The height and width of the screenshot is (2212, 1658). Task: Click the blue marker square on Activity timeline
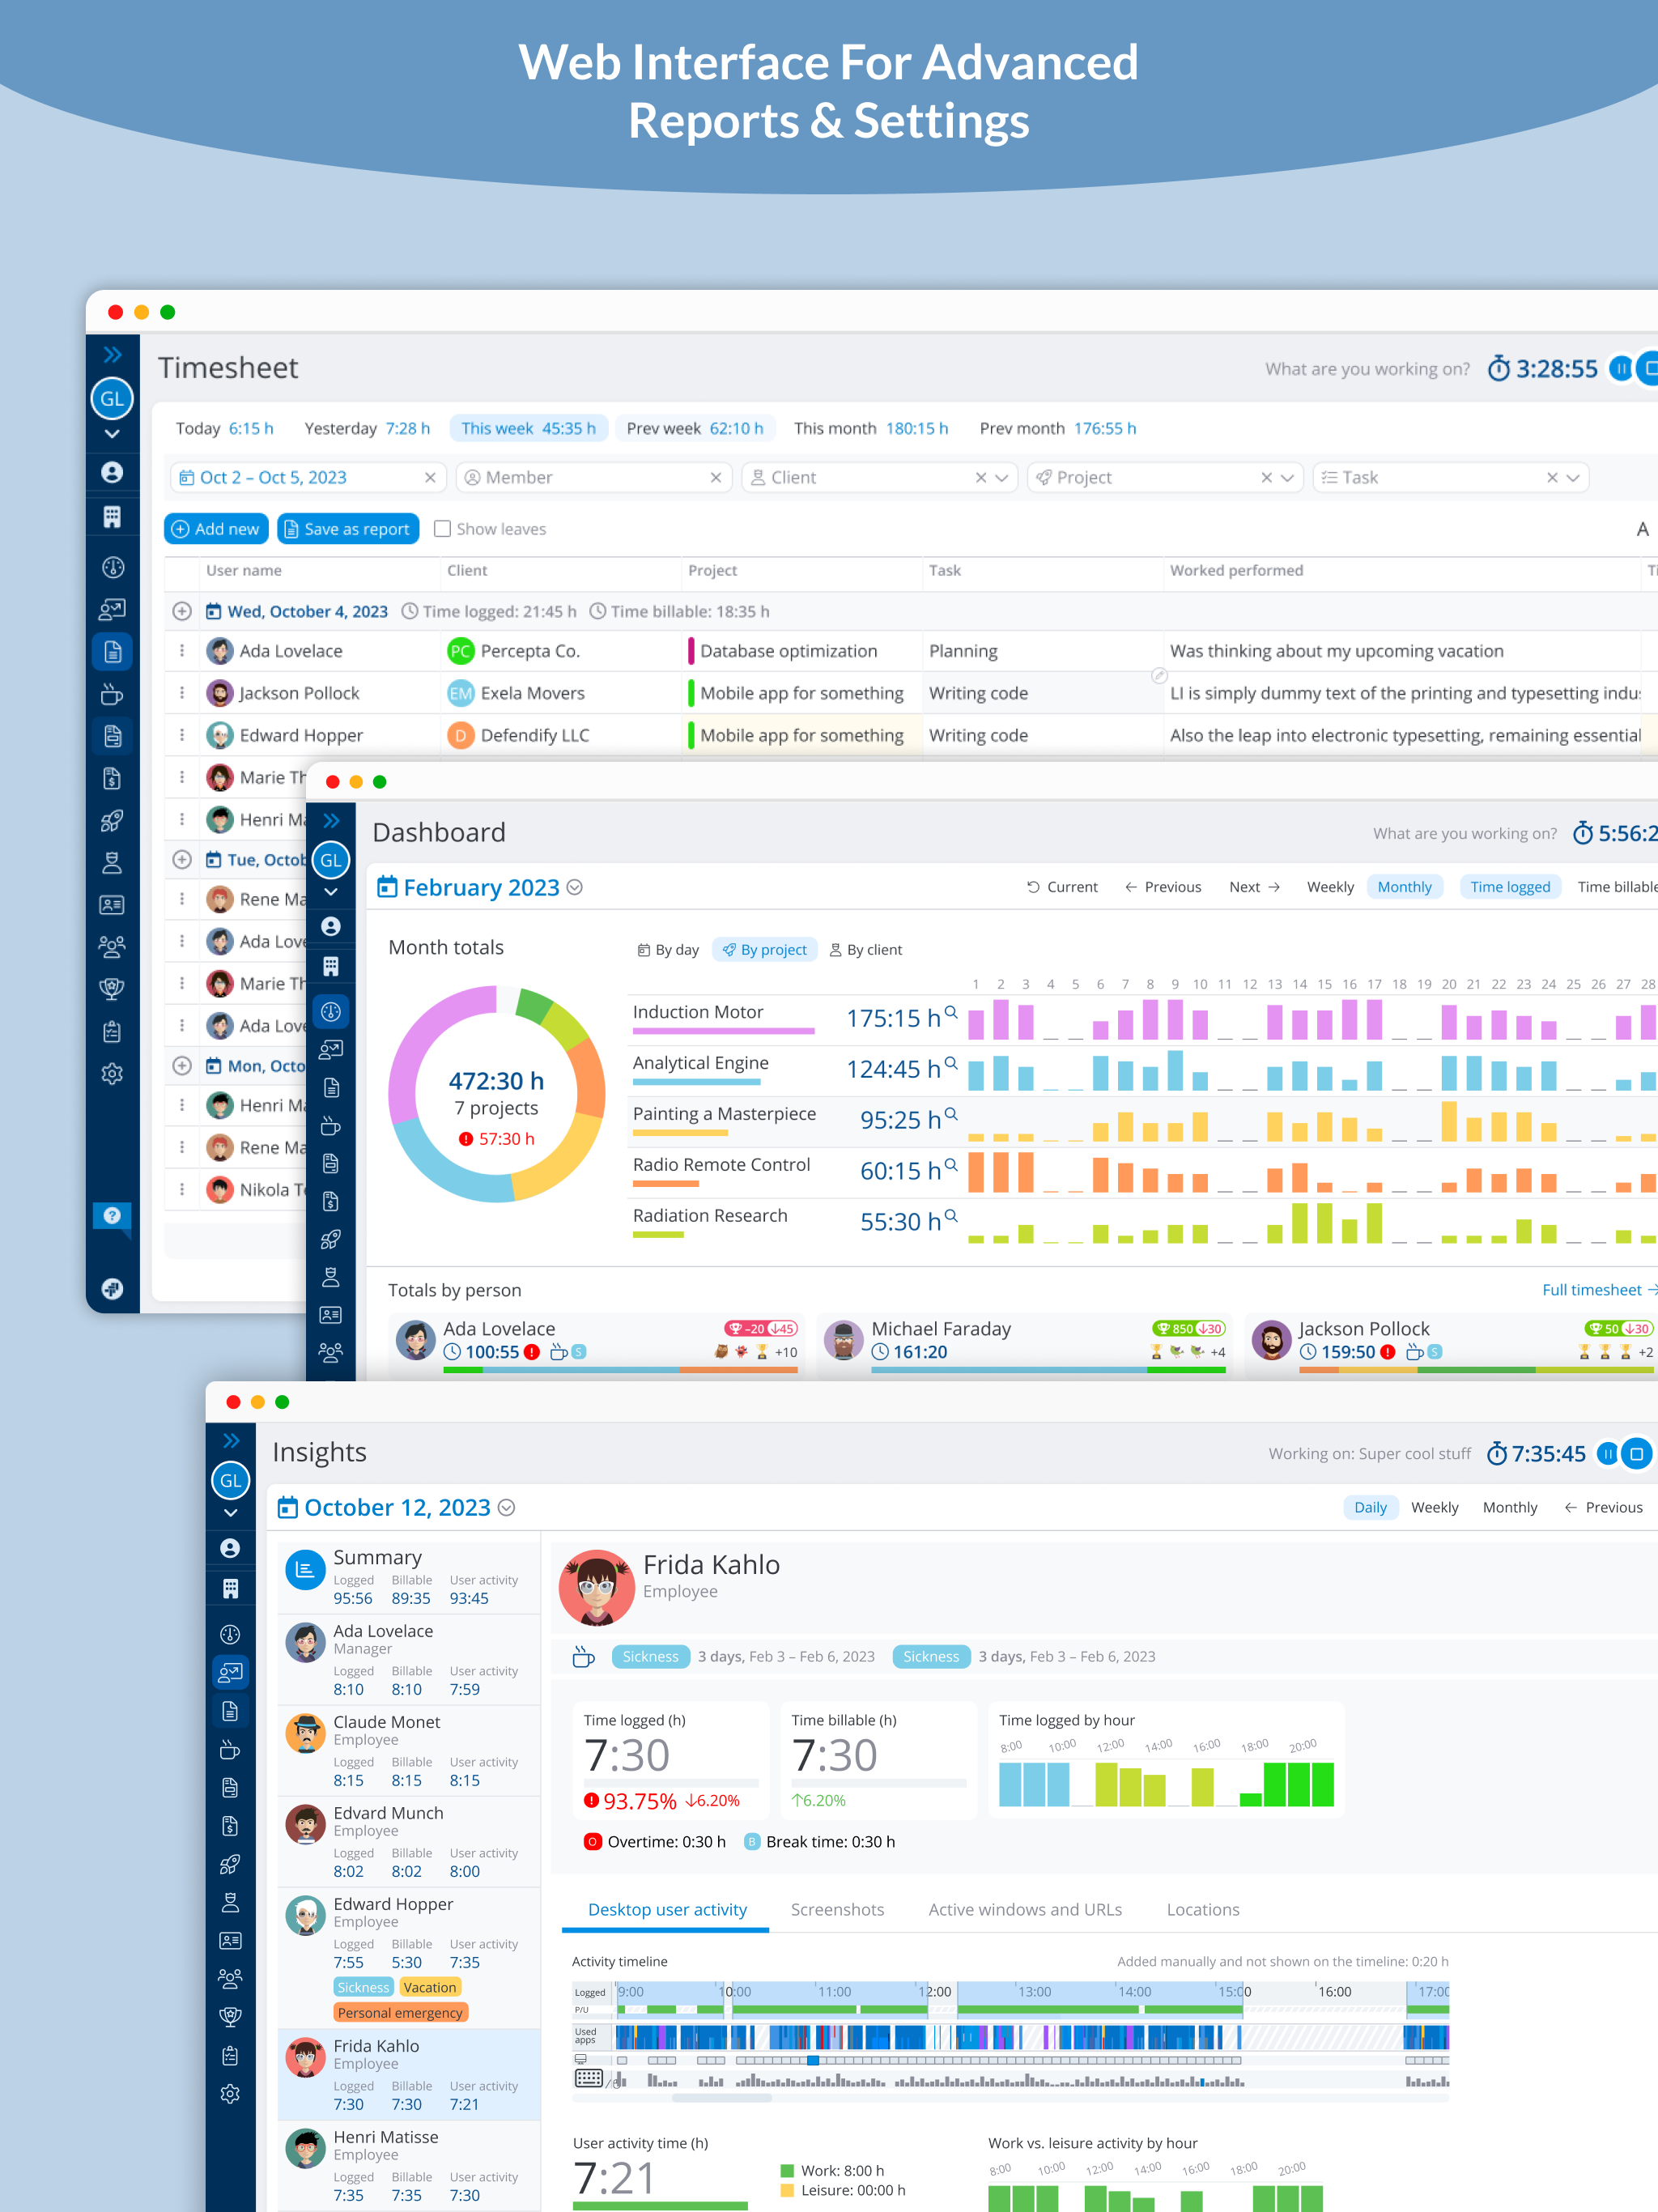(813, 2060)
